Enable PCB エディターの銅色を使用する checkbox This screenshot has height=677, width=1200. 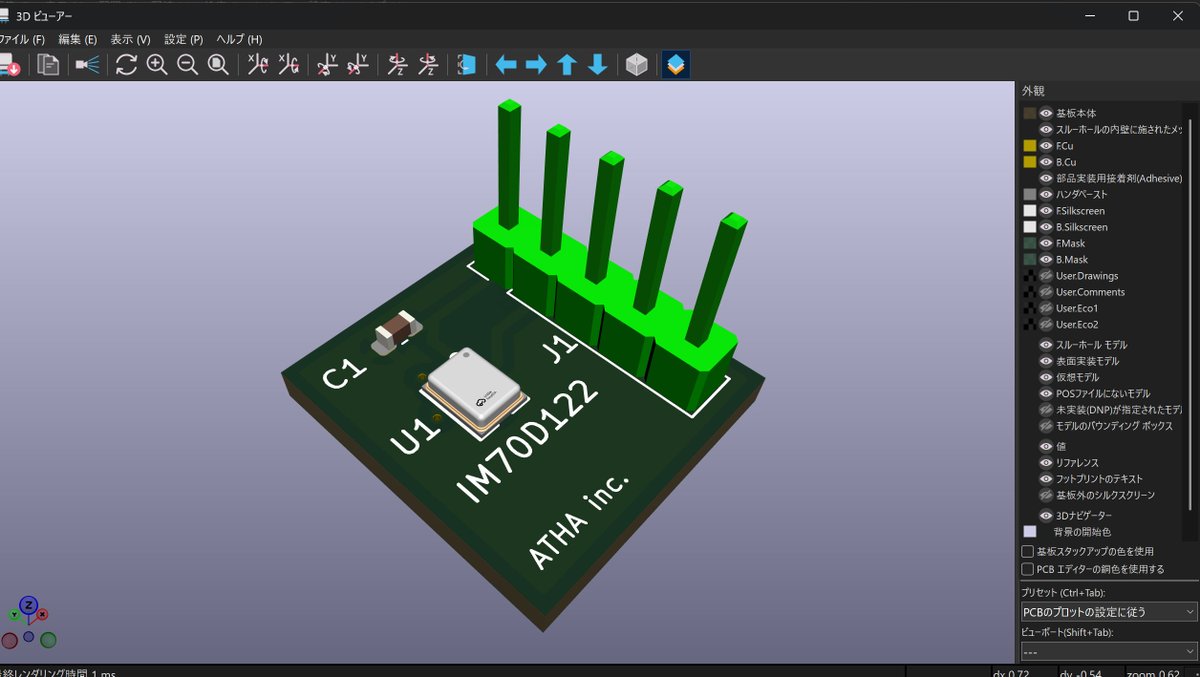click(x=1027, y=569)
